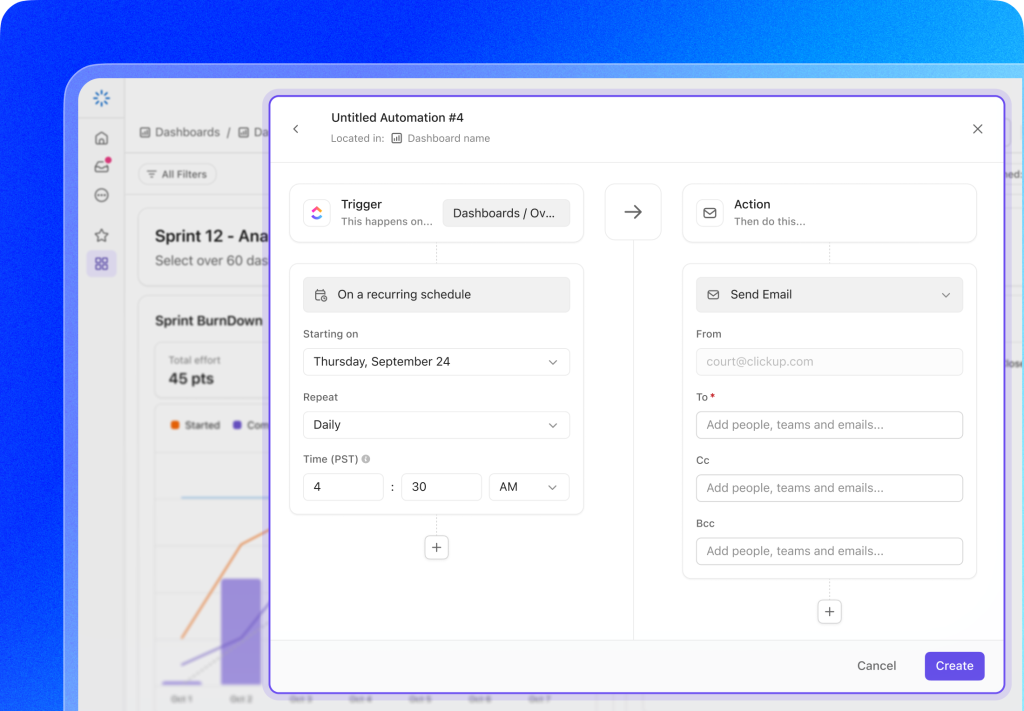Open the AM/PM selector dropdown
Screen dimensions: 1024x711
click(x=529, y=487)
